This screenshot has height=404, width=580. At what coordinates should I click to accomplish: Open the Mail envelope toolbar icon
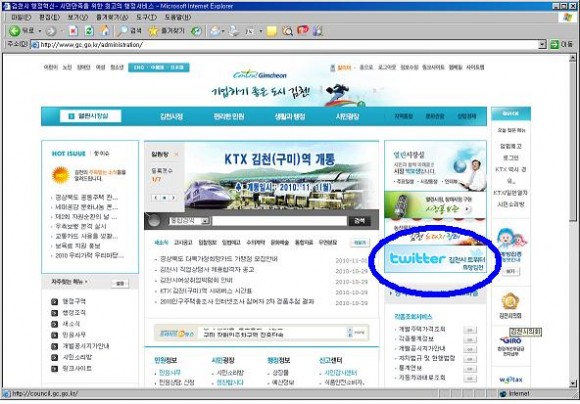pyautogui.click(x=215, y=31)
